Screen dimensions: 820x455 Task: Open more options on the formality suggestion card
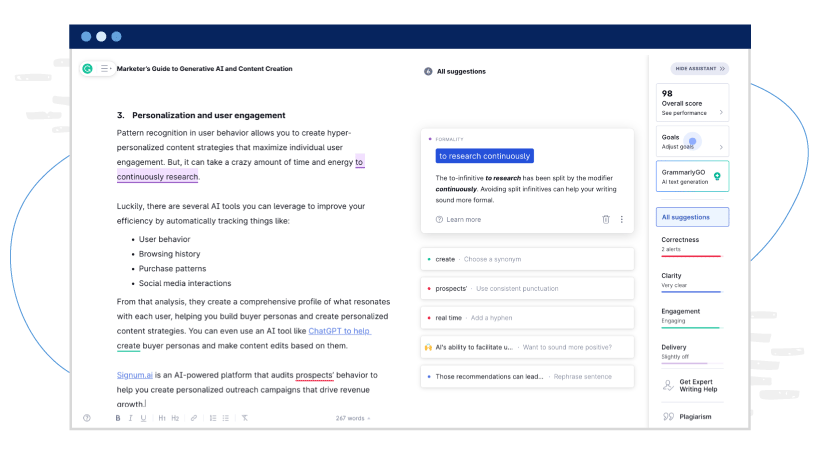point(621,219)
